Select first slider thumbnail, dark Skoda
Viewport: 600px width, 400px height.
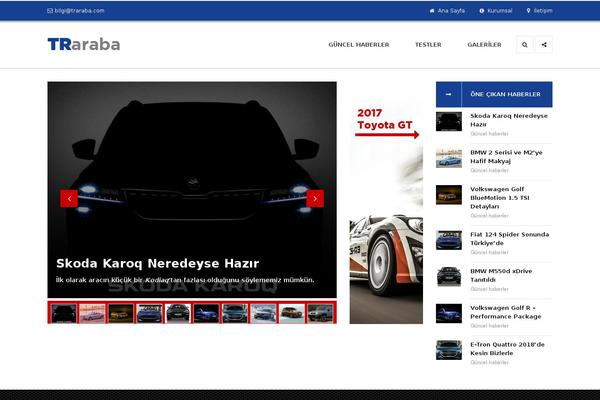[x=64, y=313]
